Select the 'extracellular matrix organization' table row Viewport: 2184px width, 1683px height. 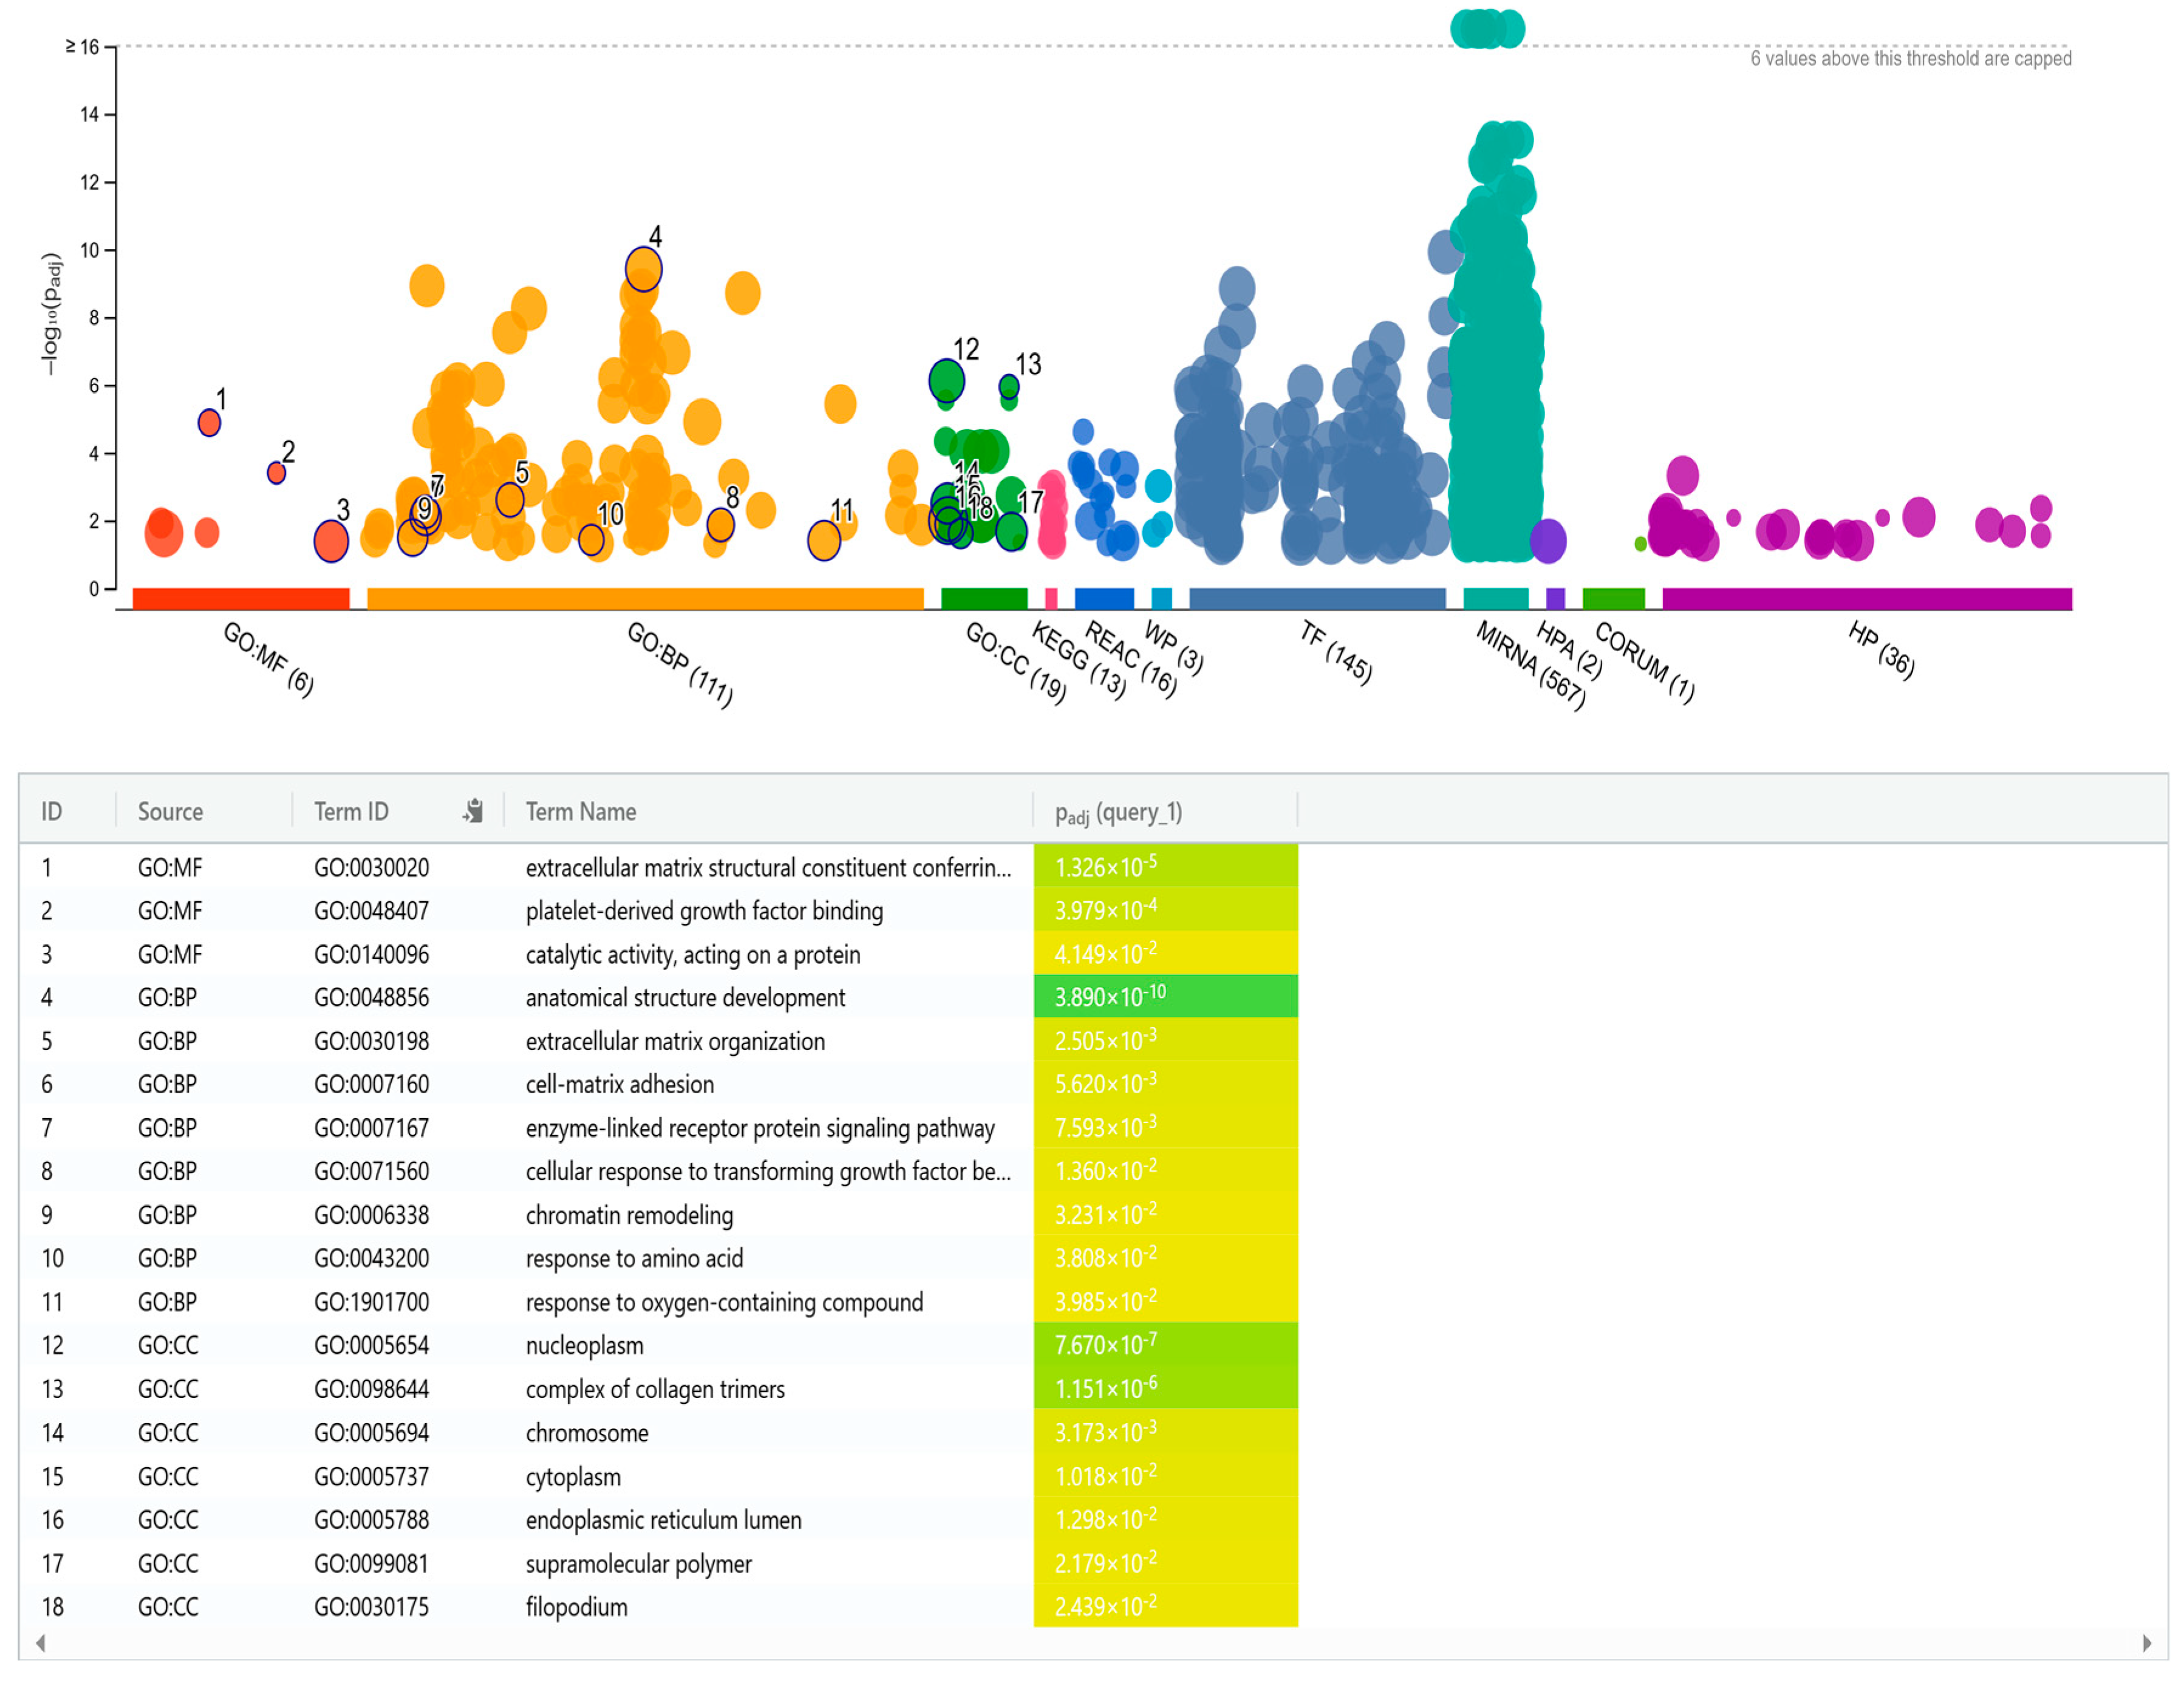[675, 1042]
